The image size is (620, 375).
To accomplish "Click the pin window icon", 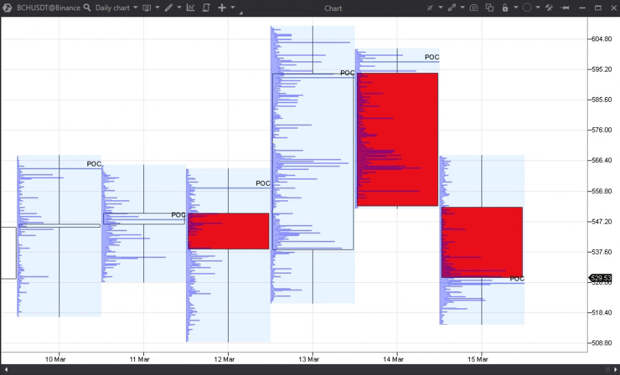I will coord(565,8).
